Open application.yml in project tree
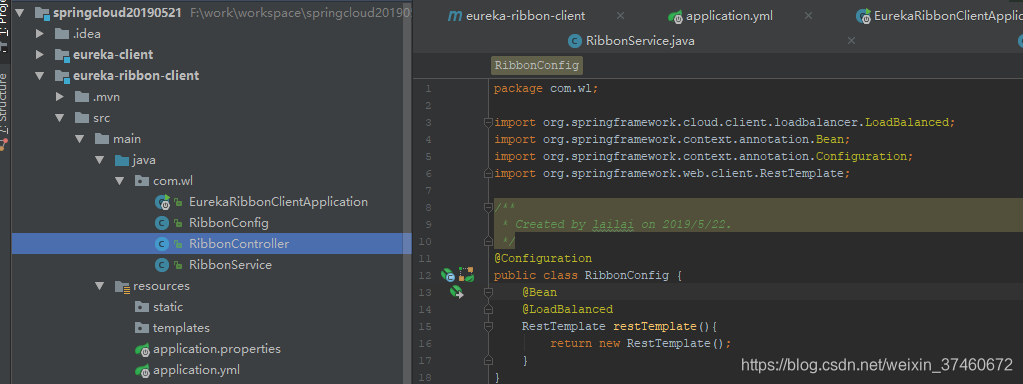 [x=196, y=370]
